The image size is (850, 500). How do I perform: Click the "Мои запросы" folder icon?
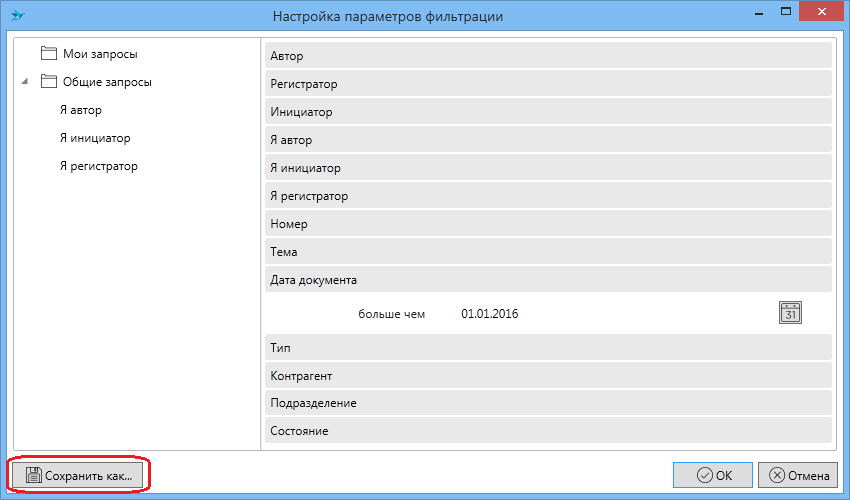point(49,54)
